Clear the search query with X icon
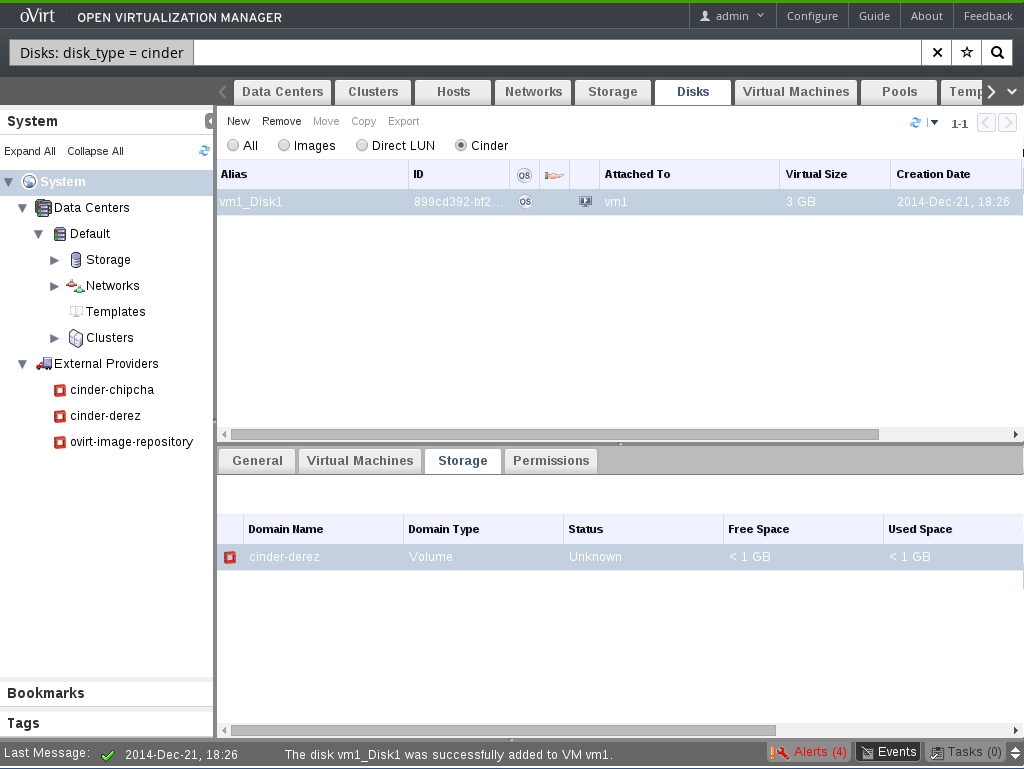The width and height of the screenshot is (1024, 769). point(937,53)
